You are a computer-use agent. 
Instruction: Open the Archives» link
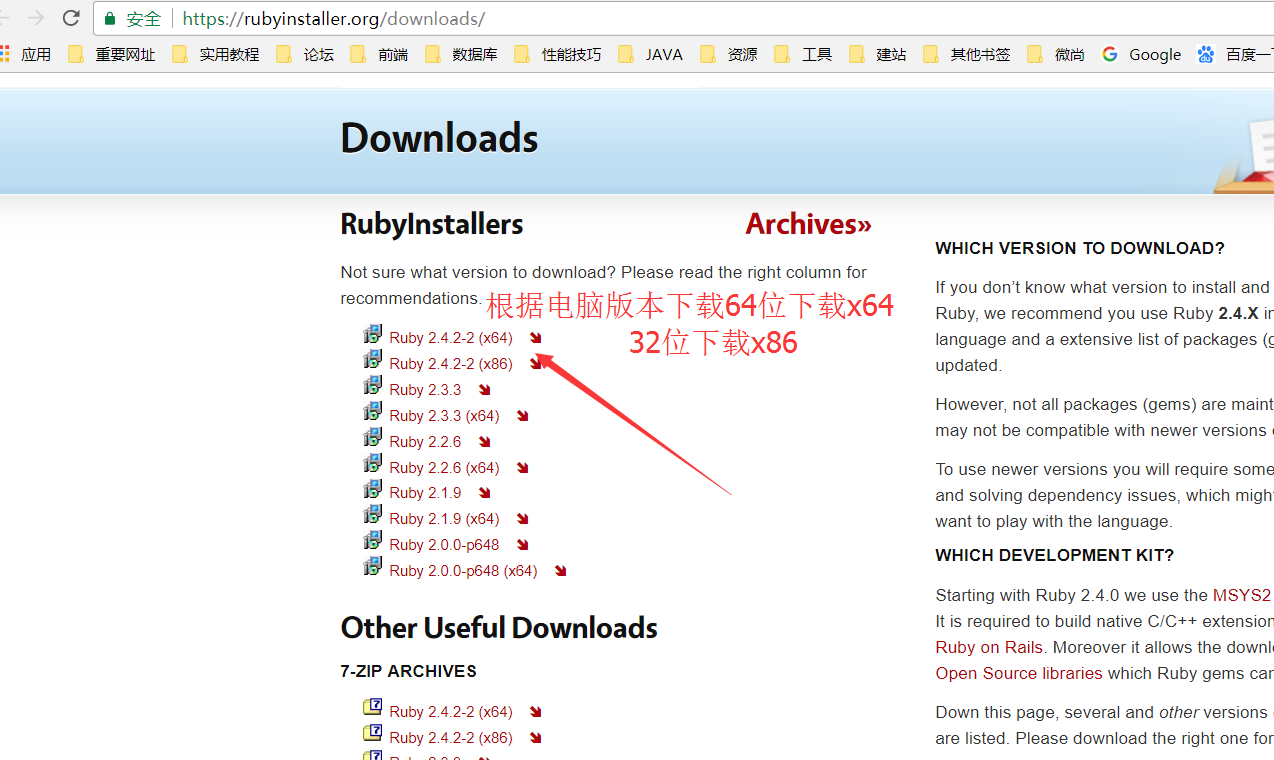[x=808, y=224]
